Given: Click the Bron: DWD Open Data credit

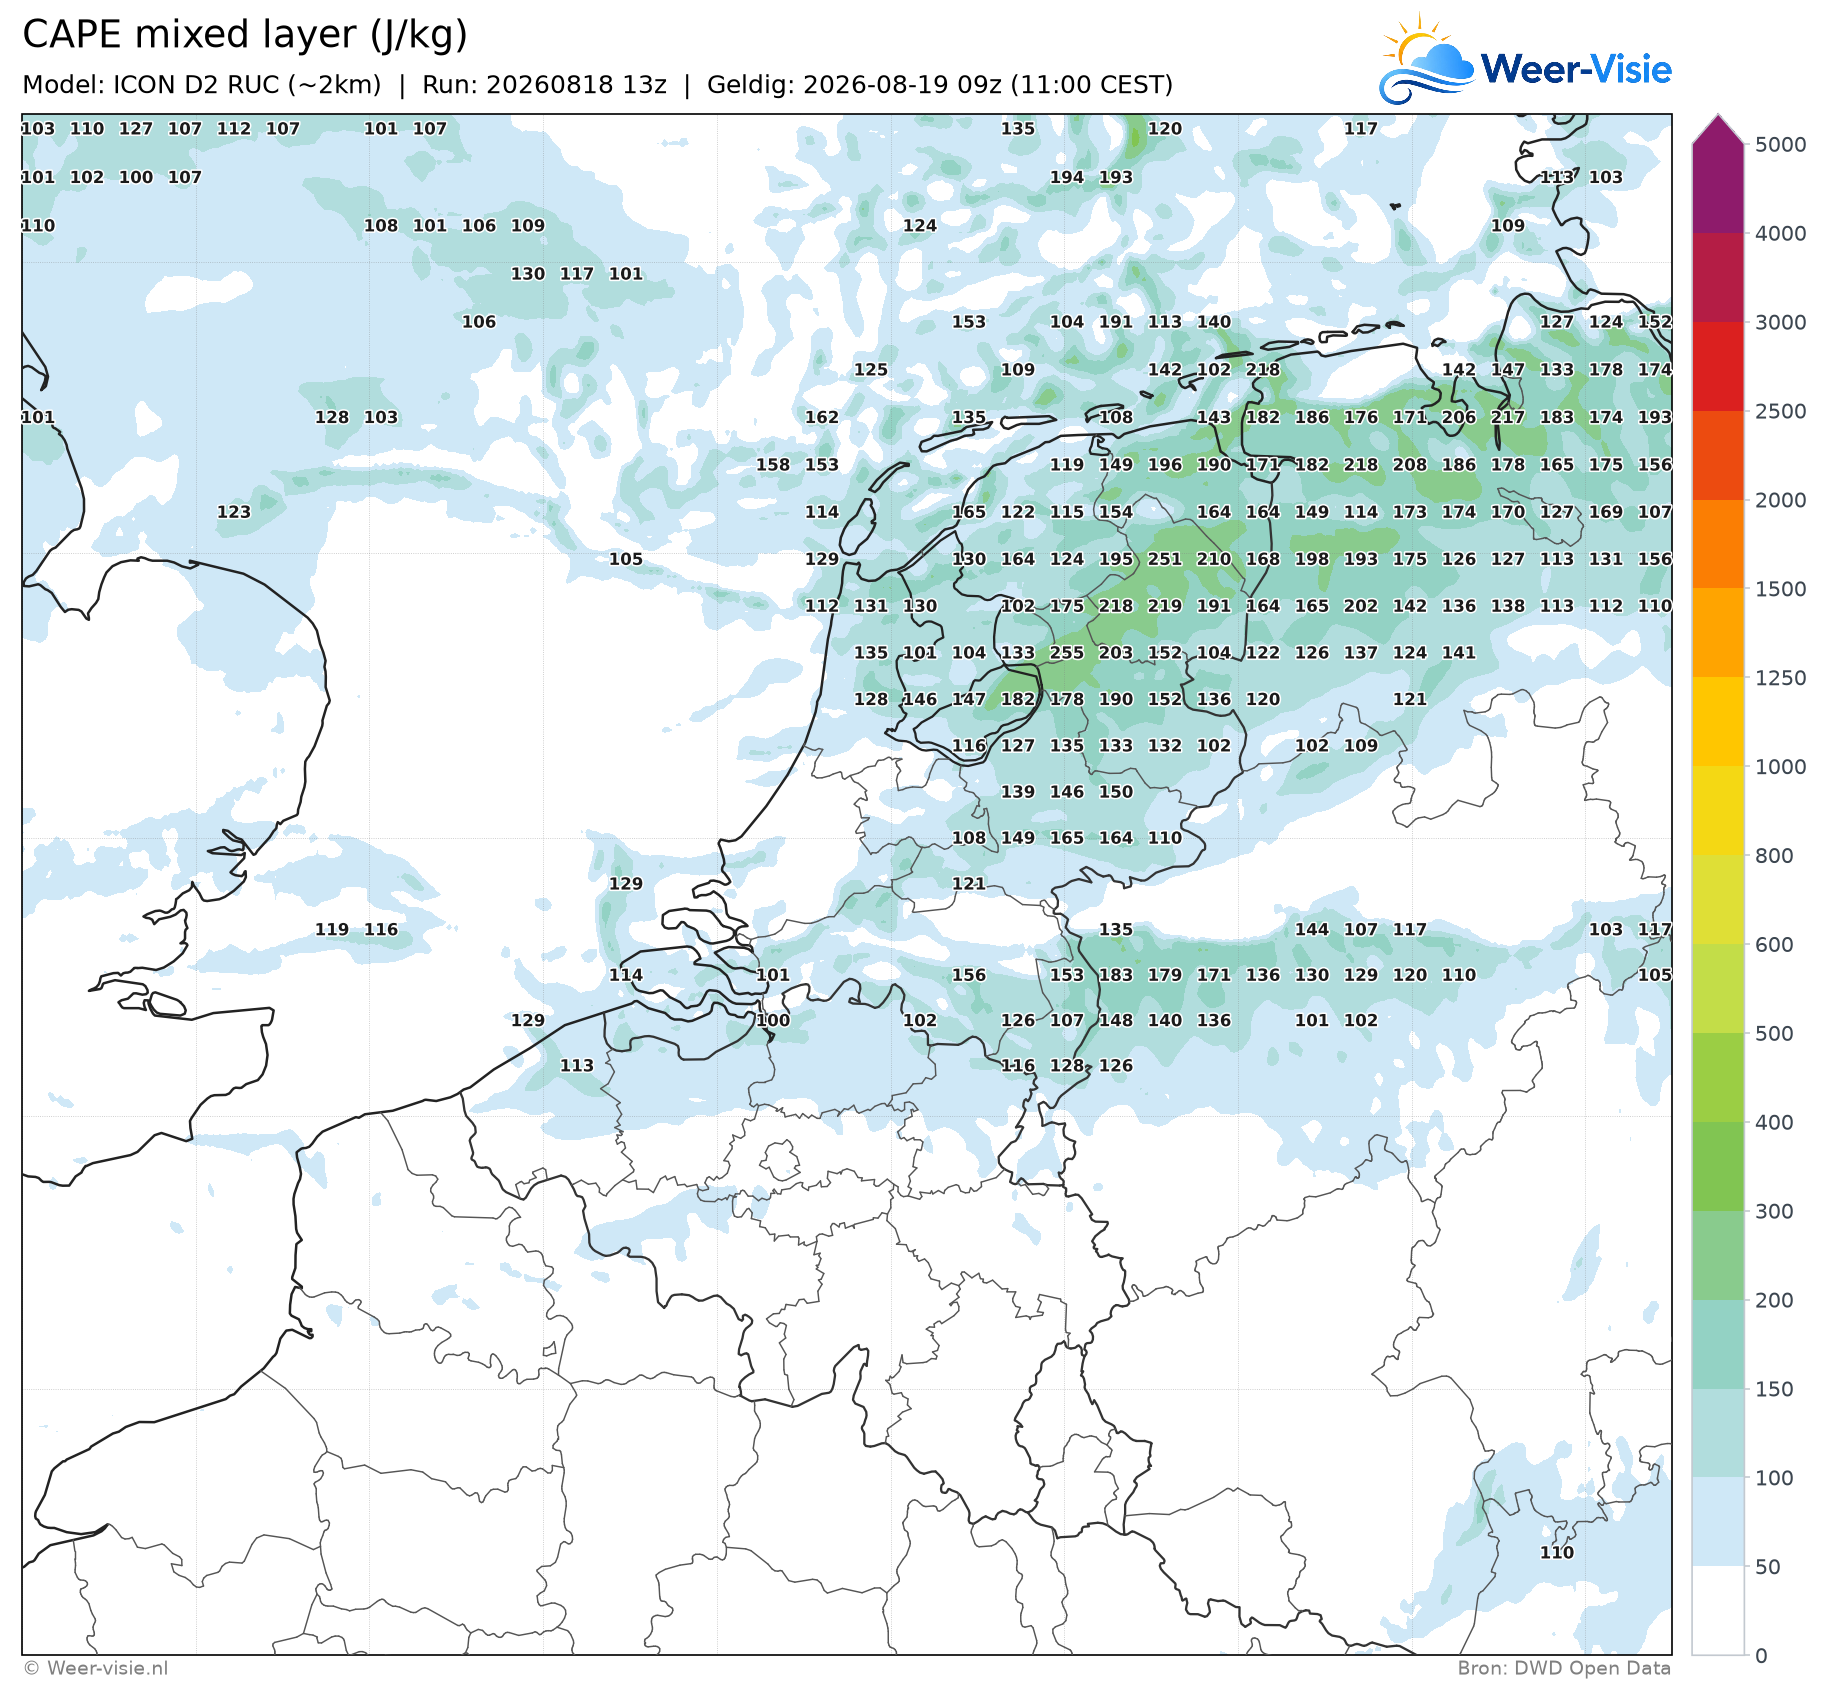Looking at the screenshot, I should point(1564,1668).
